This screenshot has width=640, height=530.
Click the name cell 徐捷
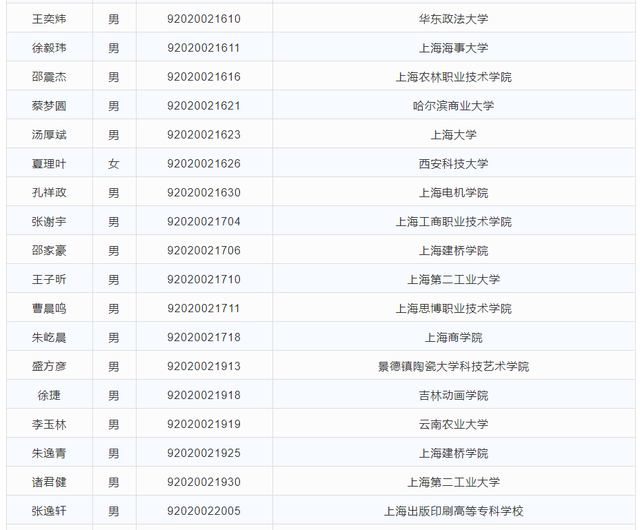click(x=49, y=396)
